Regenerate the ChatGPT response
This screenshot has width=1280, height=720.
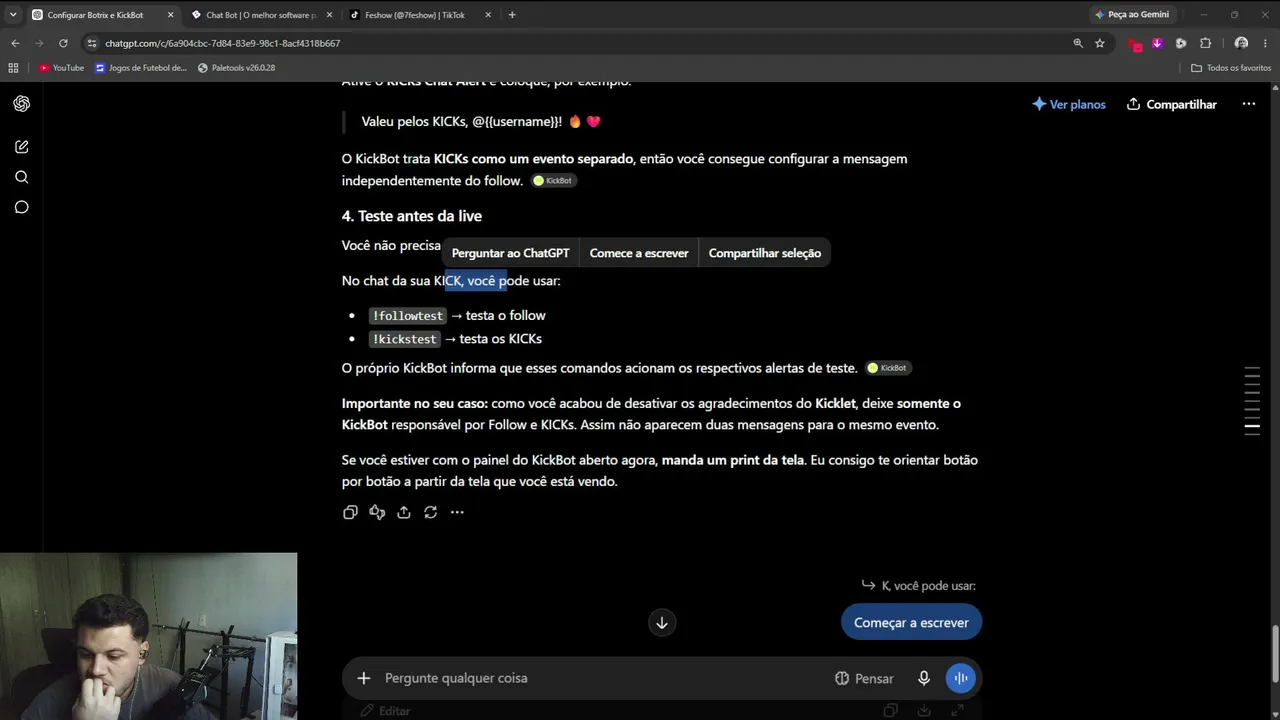[x=430, y=512]
